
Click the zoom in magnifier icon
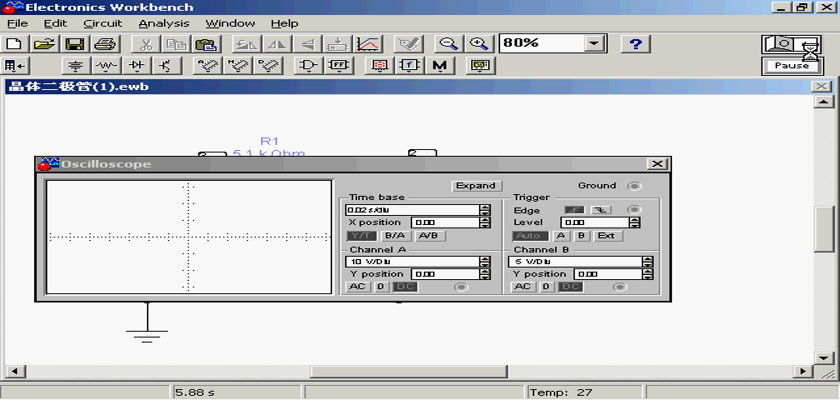point(479,44)
